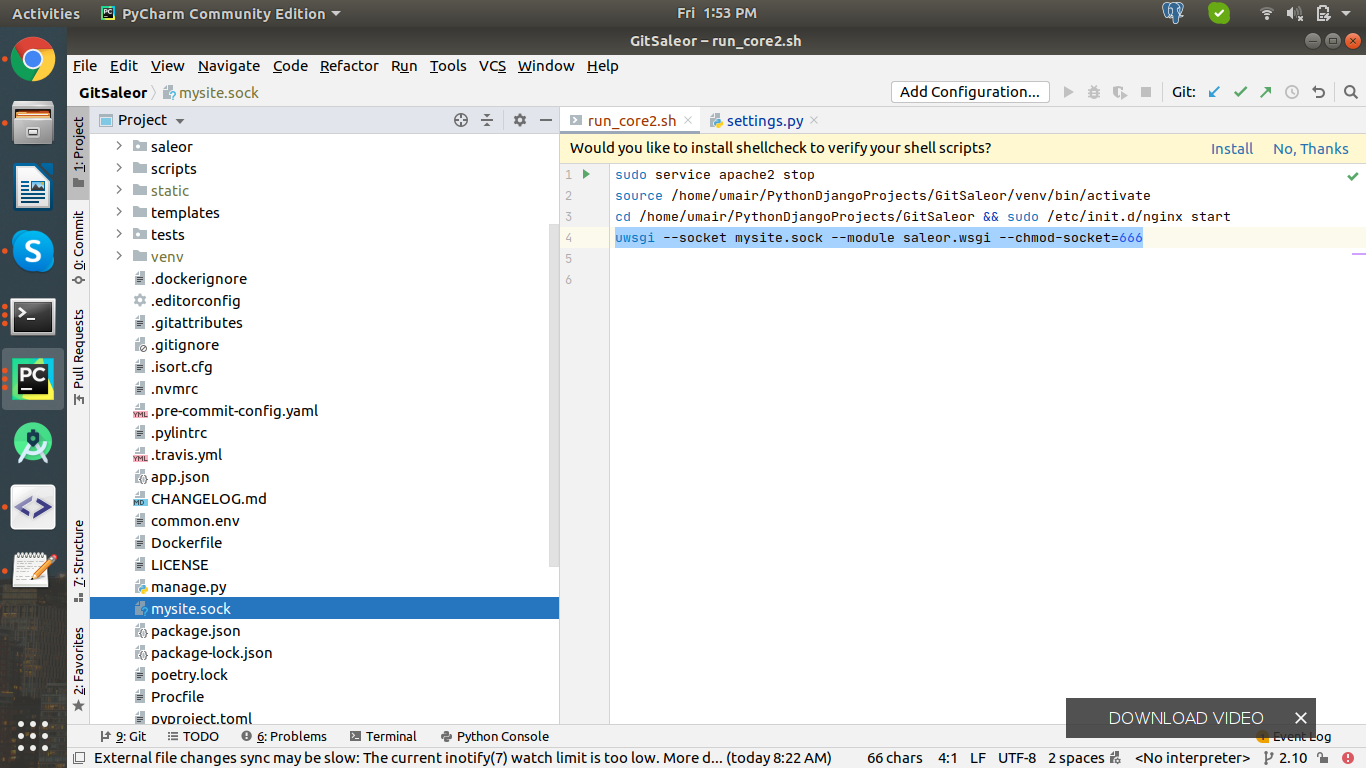Viewport: 1366px width, 768px height.
Task: Update project with the blue Git arrow icon
Action: pyautogui.click(x=1213, y=91)
